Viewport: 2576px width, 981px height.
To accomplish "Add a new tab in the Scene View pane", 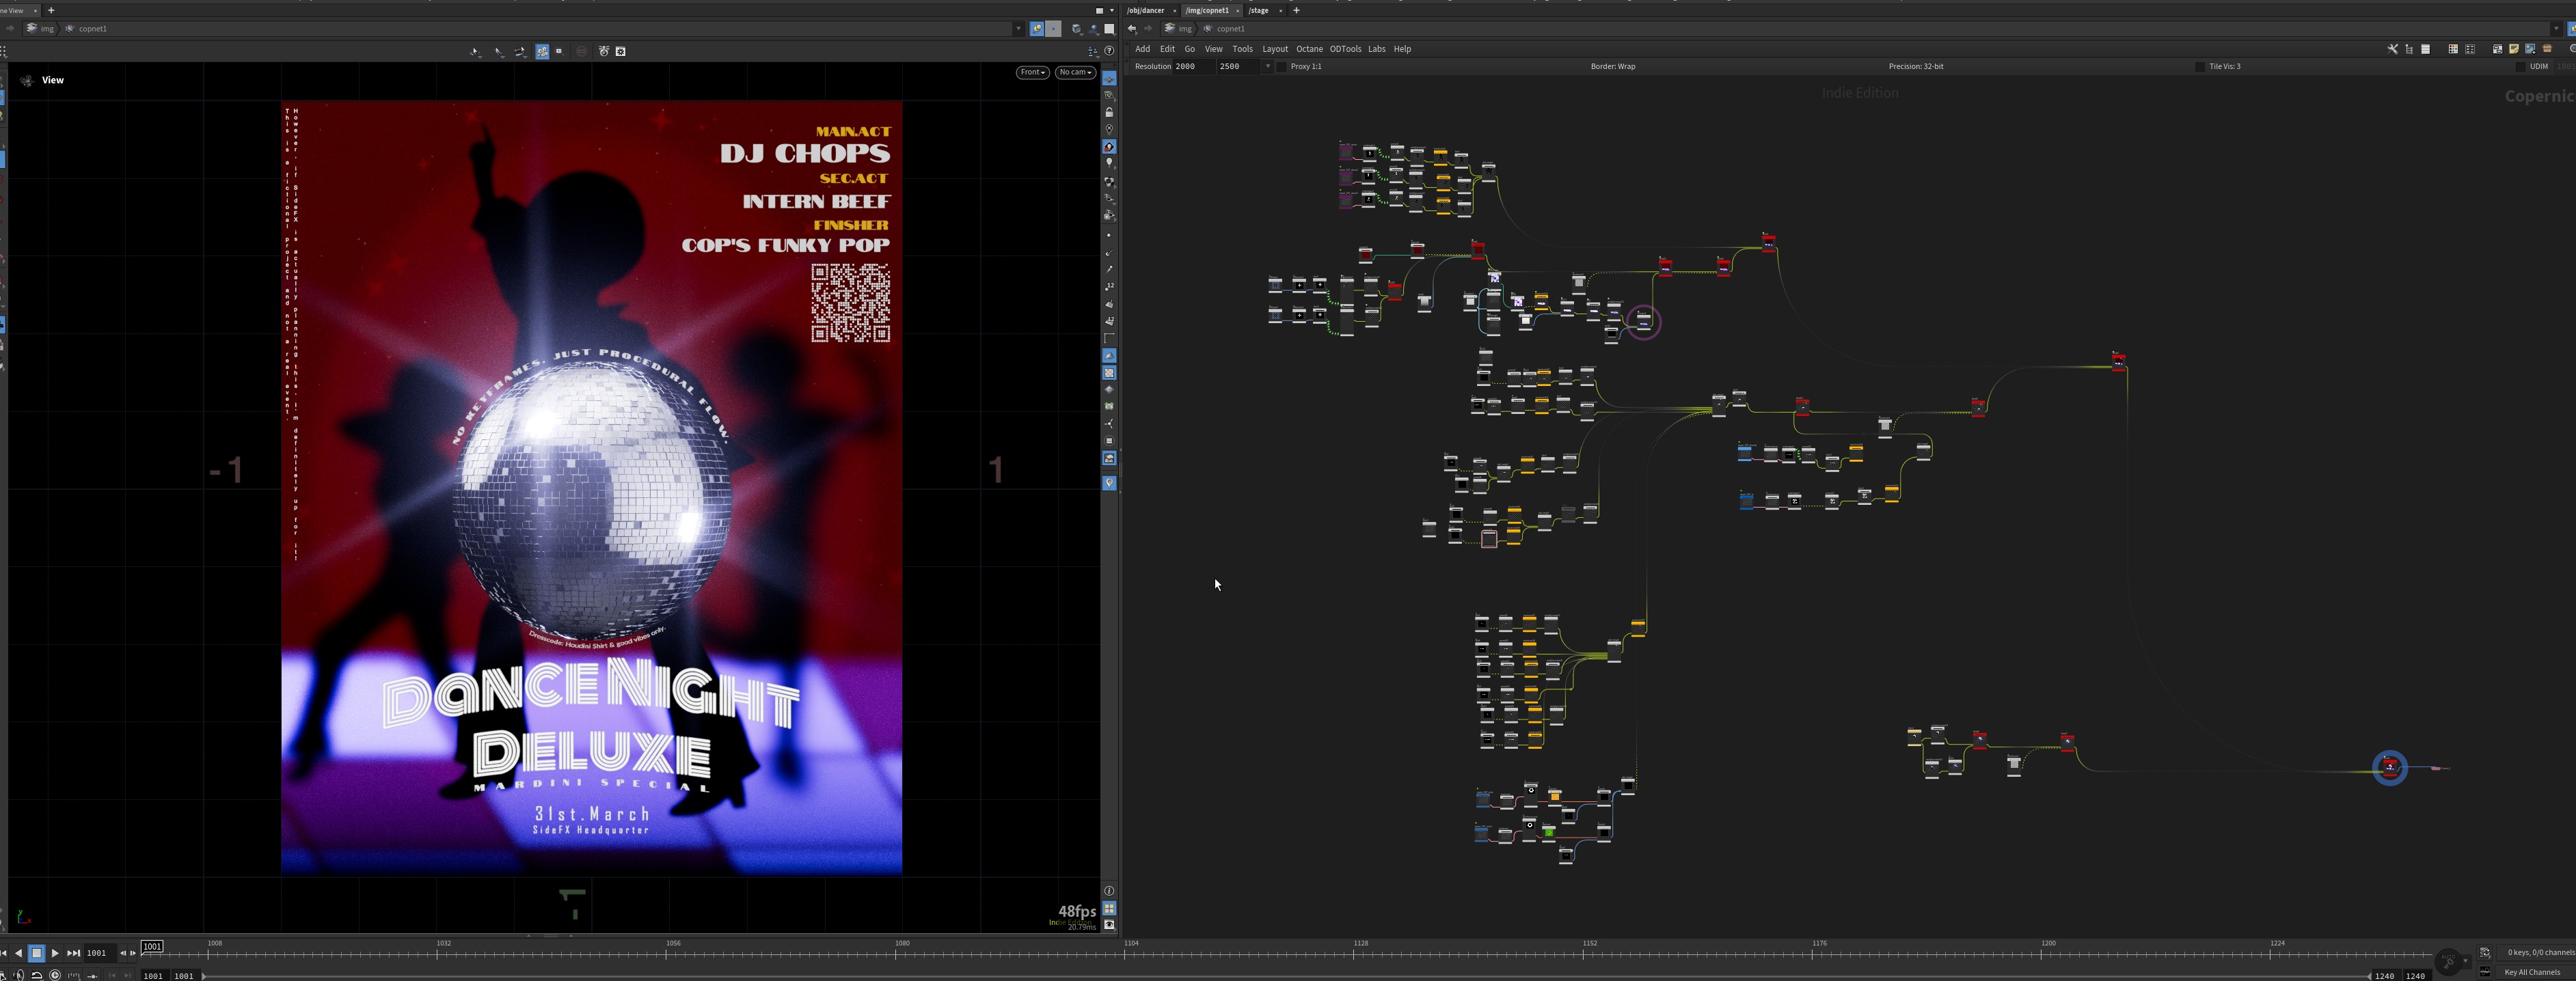I will [x=51, y=10].
